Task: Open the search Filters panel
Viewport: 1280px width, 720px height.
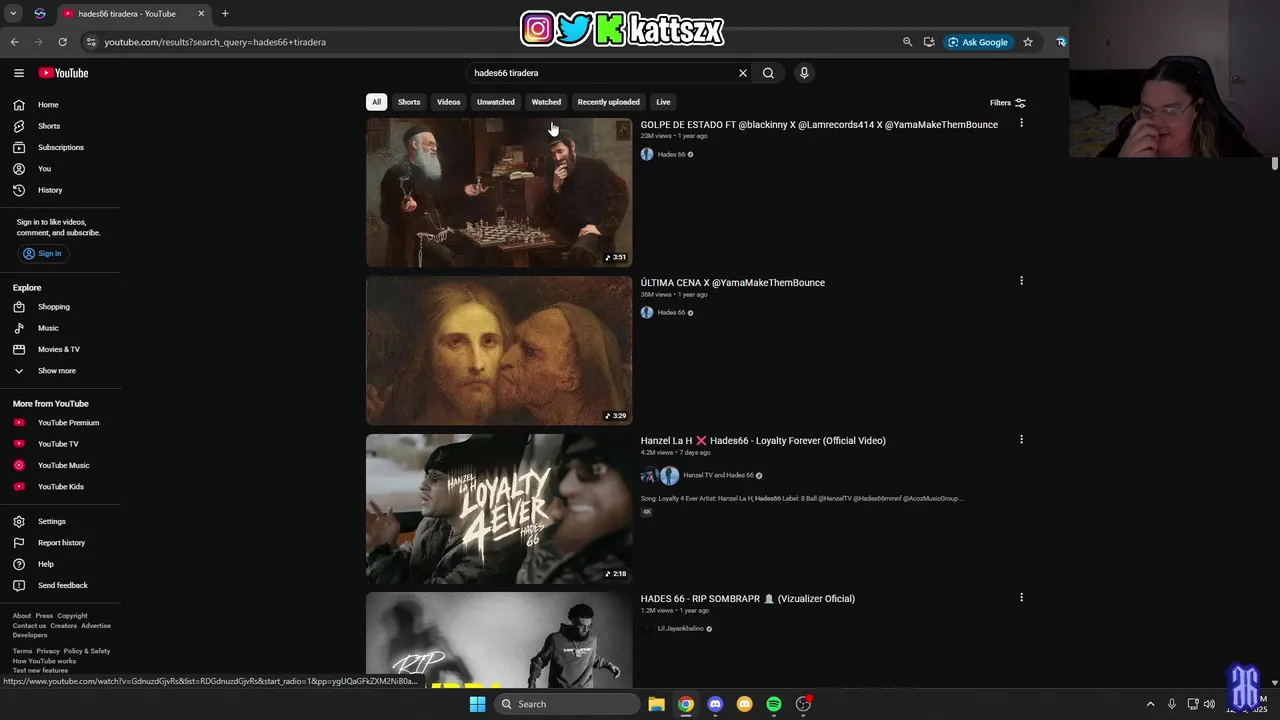Action: point(1008,103)
